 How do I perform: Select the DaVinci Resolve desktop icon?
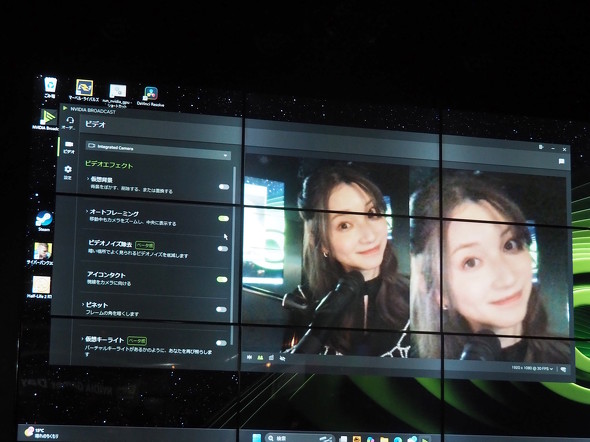151,96
